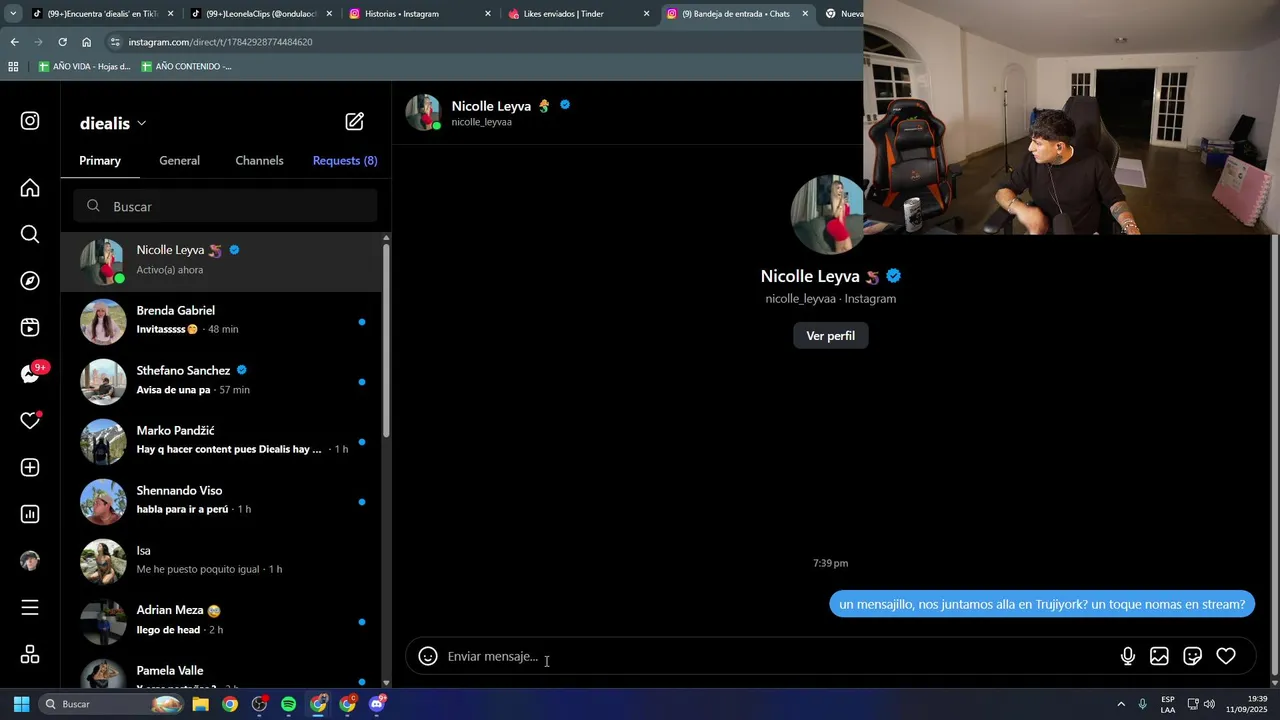Open the More hamburger menu icon
Viewport: 1280px width, 720px height.
(30, 608)
